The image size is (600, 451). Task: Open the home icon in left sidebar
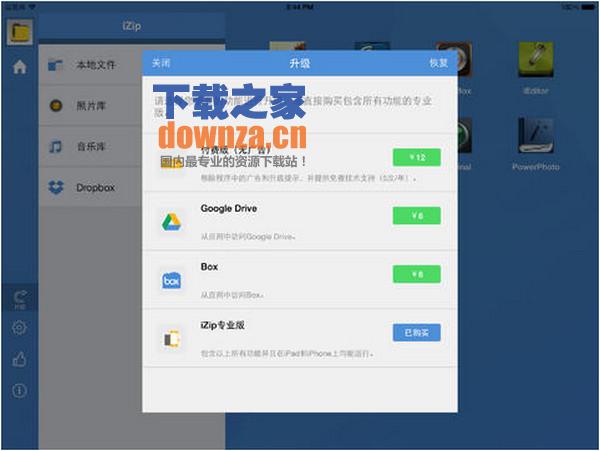click(20, 67)
